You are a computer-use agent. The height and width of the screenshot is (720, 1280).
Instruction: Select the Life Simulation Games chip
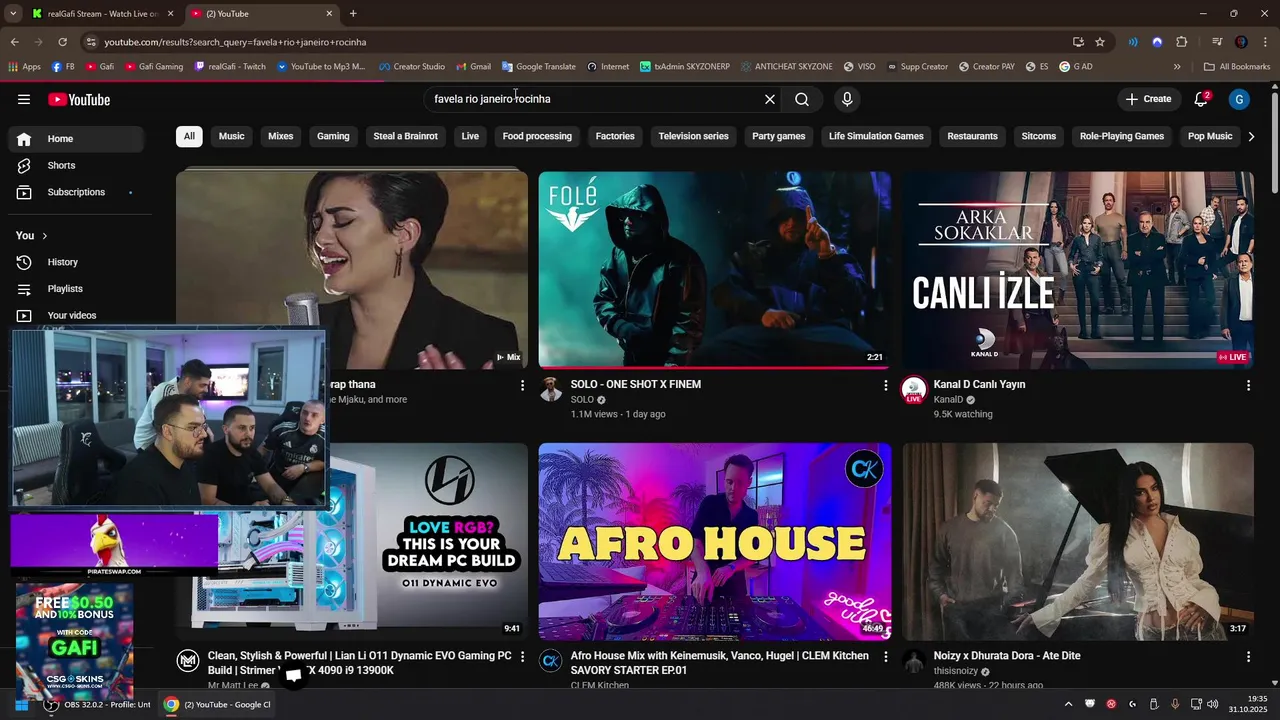pos(876,136)
